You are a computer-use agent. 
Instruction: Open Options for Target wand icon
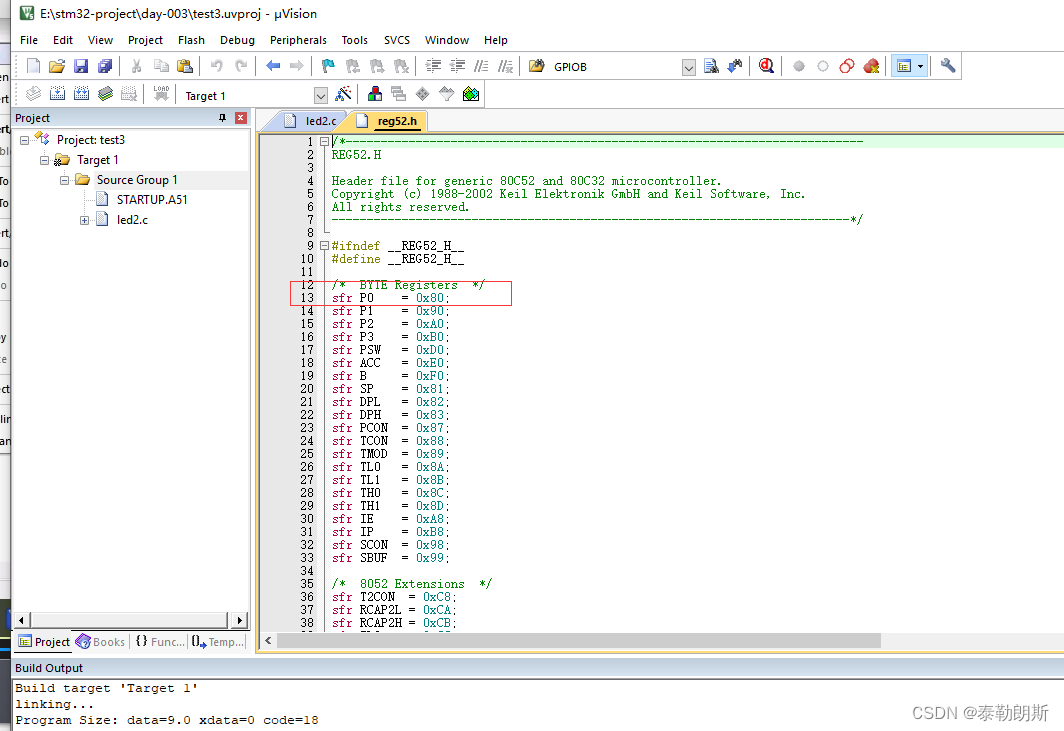point(343,94)
